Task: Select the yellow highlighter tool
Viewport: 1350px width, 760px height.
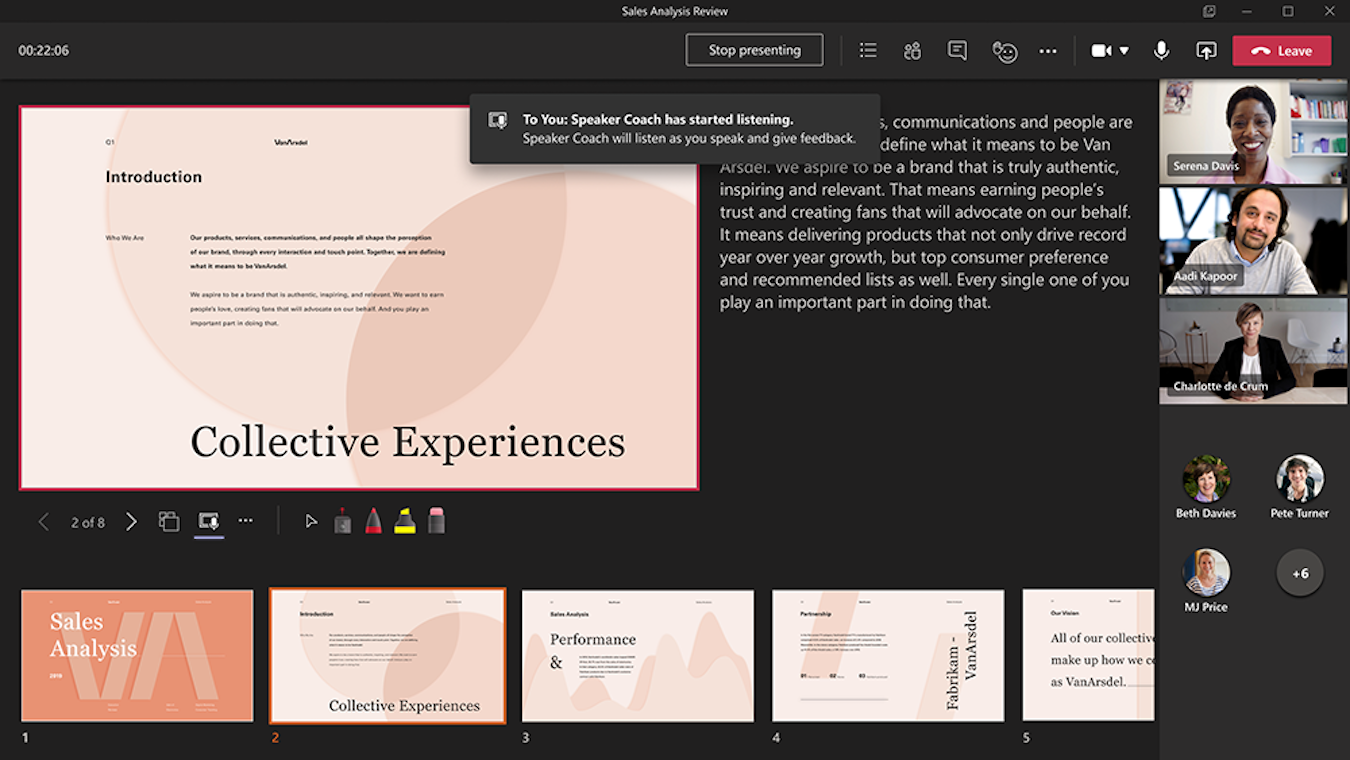Action: [x=404, y=520]
